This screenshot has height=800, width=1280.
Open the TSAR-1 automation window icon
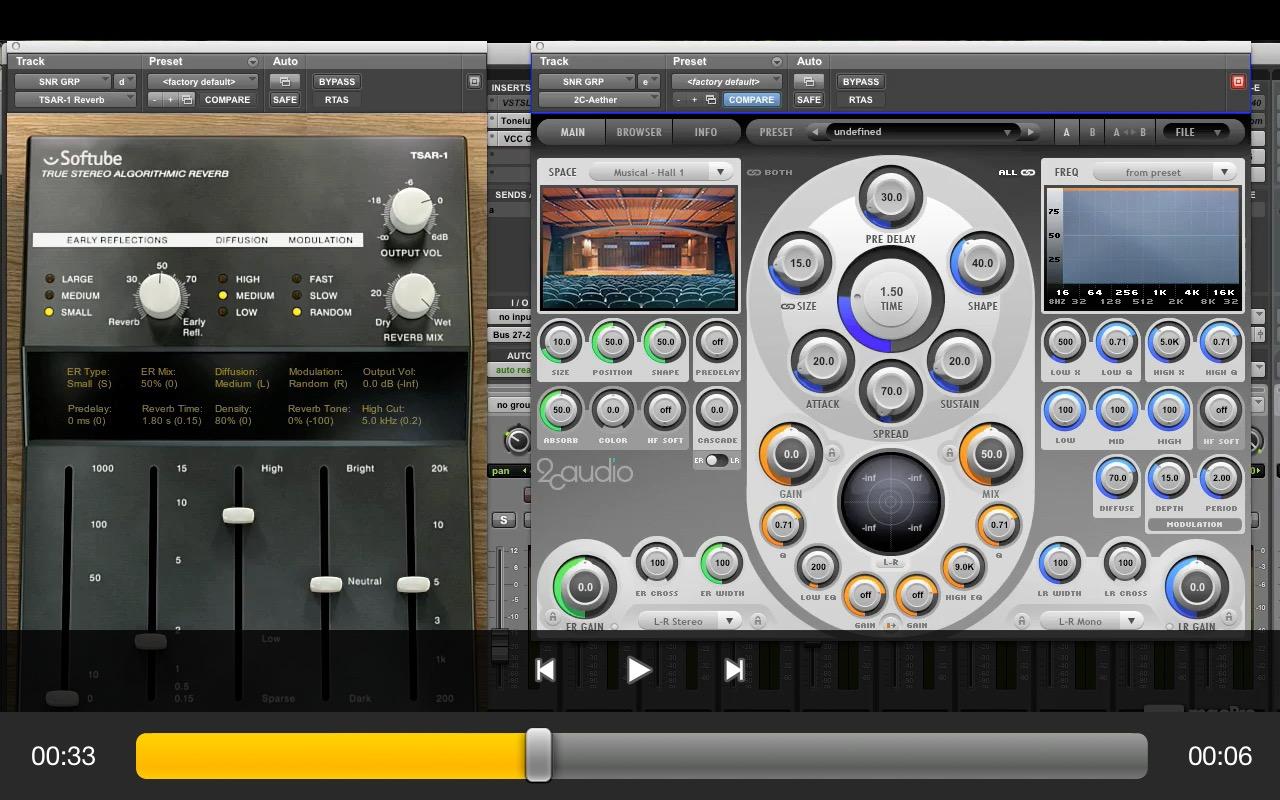pyautogui.click(x=285, y=82)
